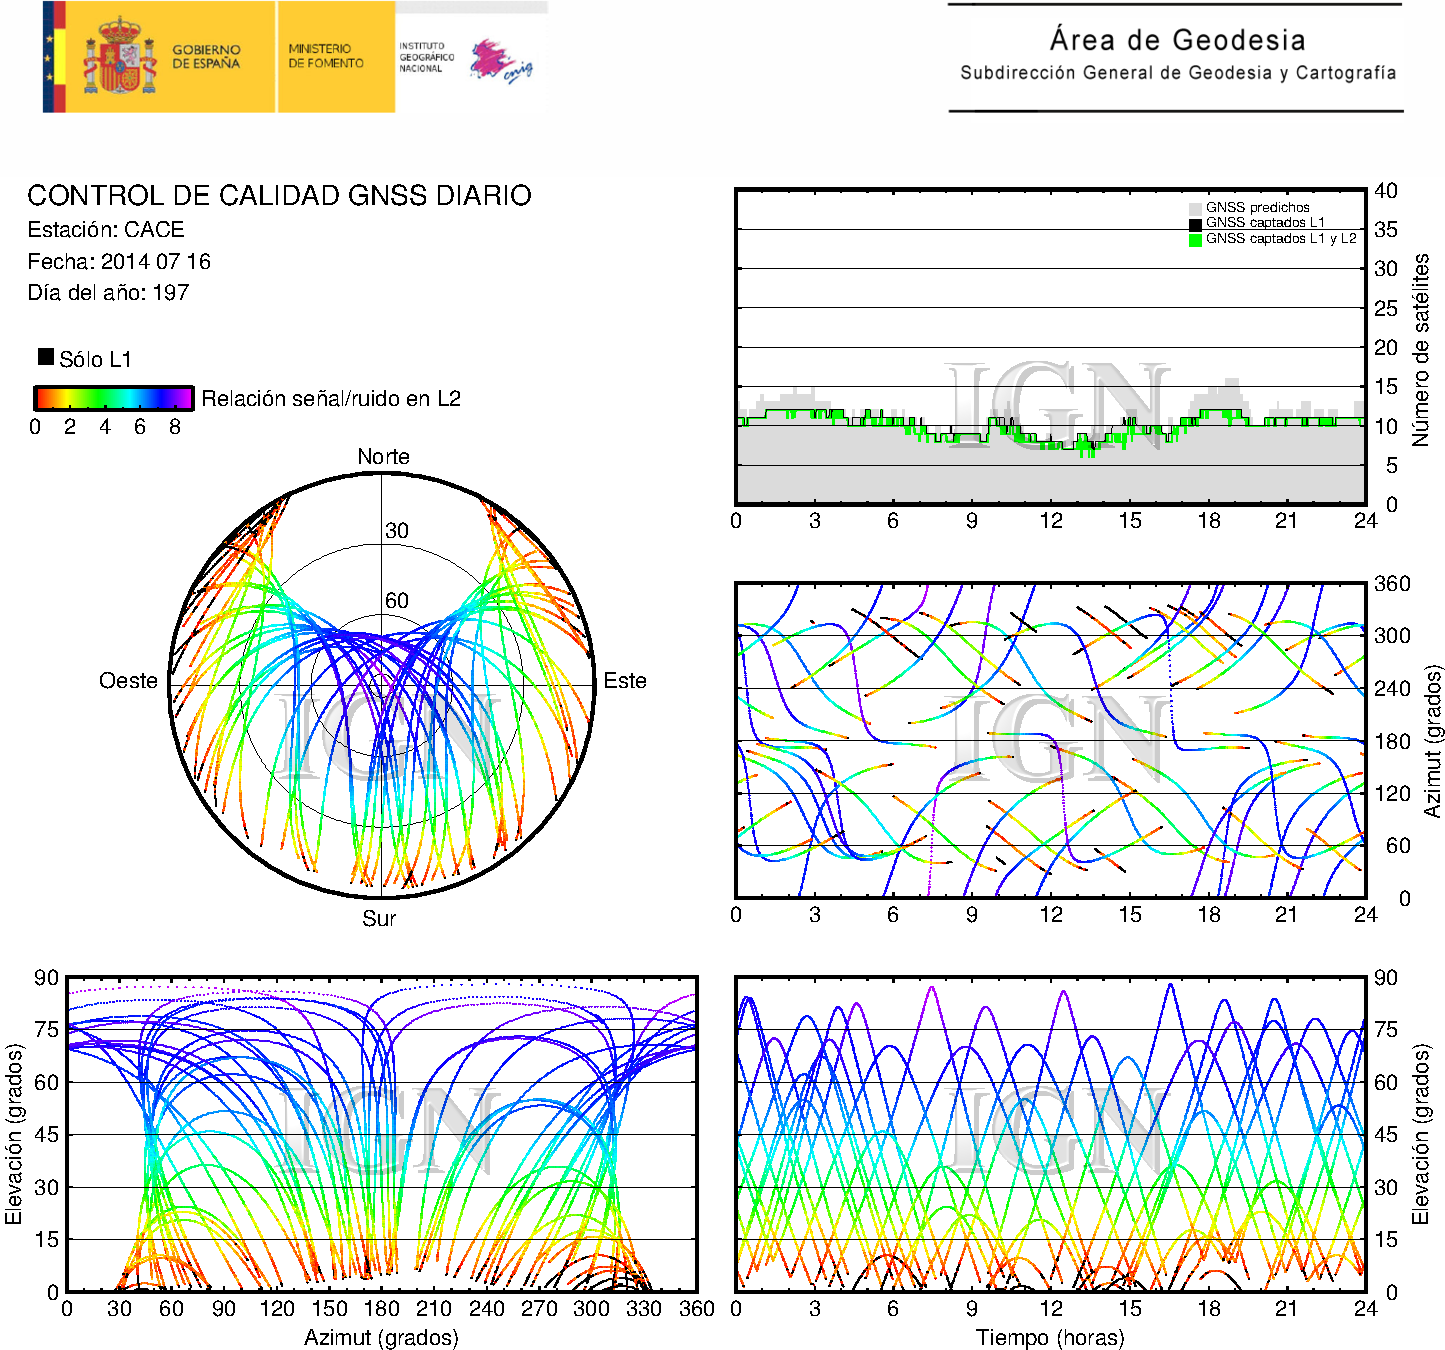
Task: Select the black Sólo L1 legend square
Action: [46, 357]
